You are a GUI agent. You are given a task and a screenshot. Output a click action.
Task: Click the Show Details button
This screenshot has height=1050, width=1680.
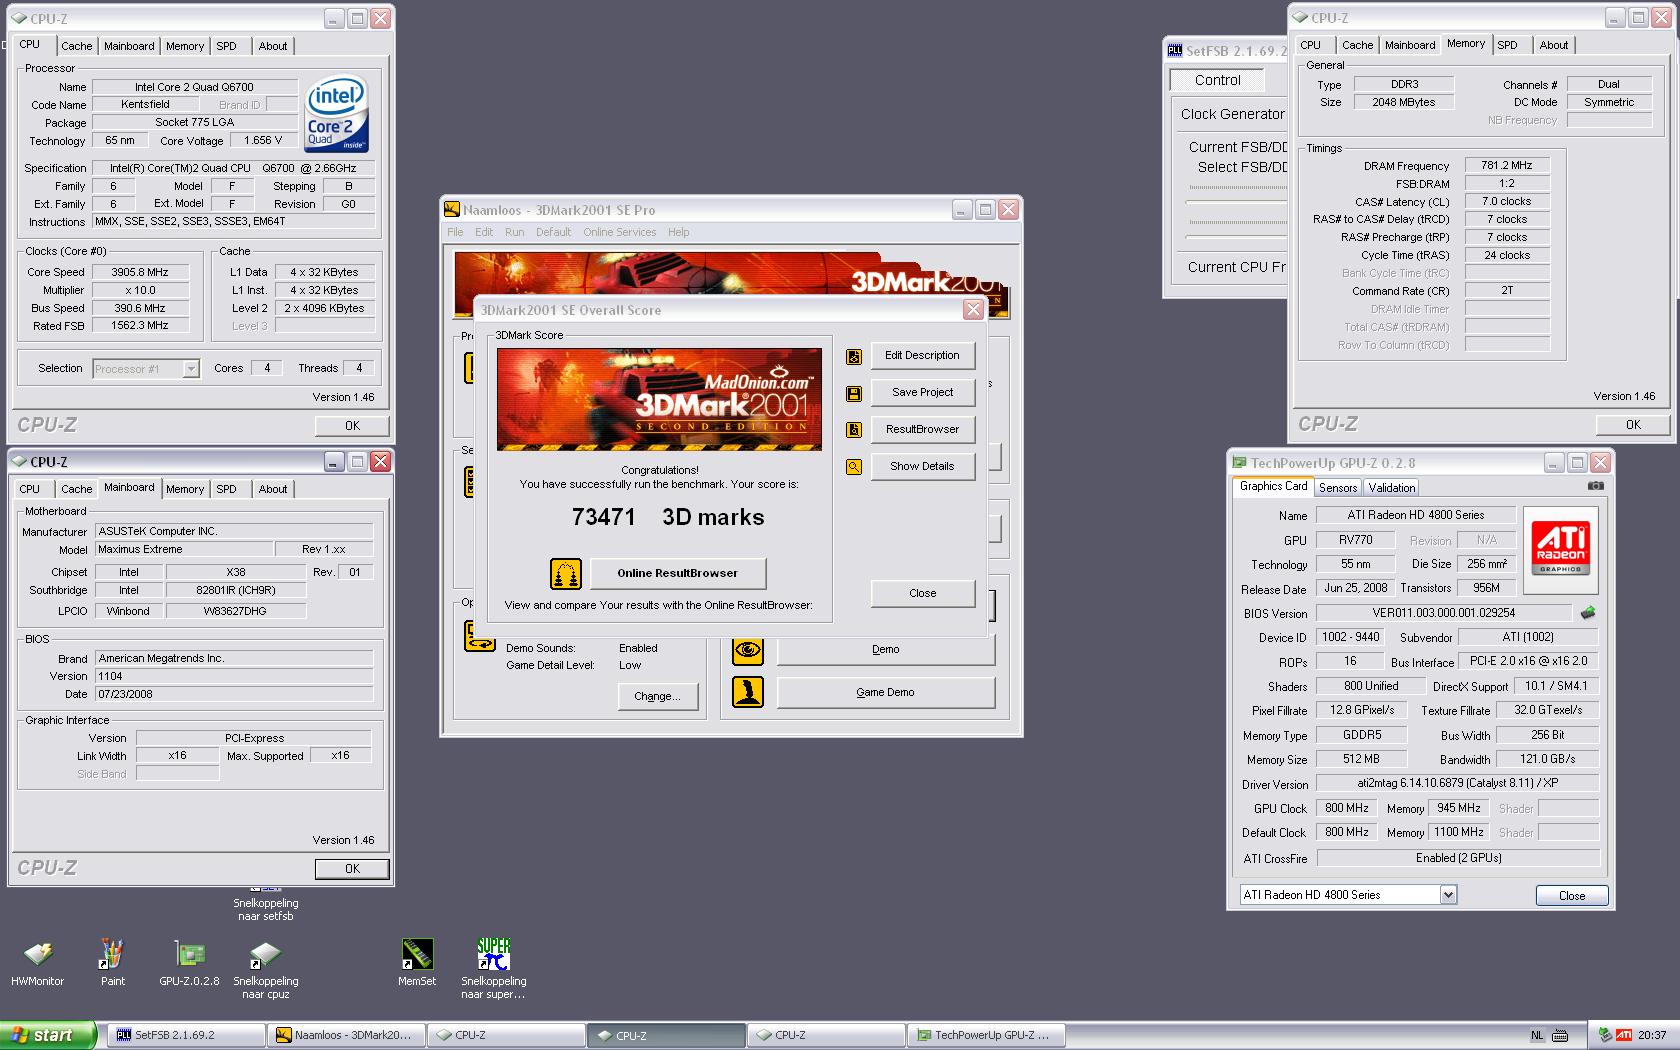coord(922,467)
